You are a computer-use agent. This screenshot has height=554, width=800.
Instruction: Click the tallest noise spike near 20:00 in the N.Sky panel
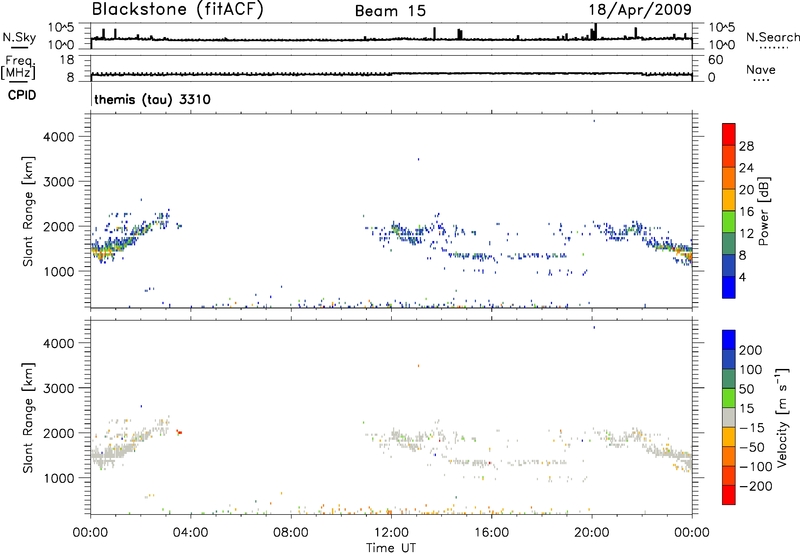pyautogui.click(x=595, y=32)
